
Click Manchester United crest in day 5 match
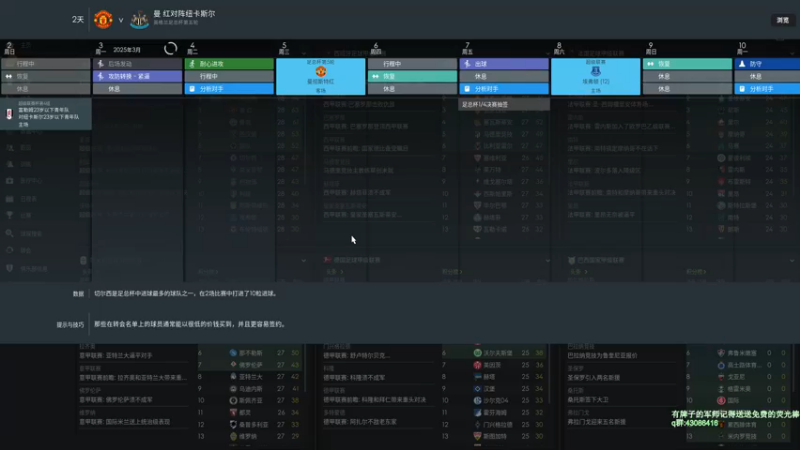coord(320,71)
